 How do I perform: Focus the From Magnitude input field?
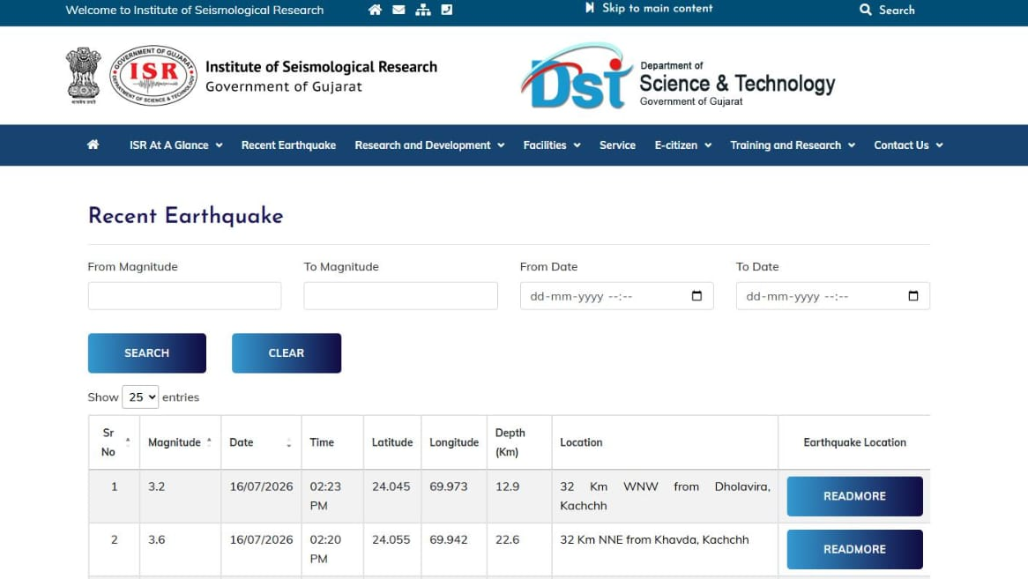point(184,296)
